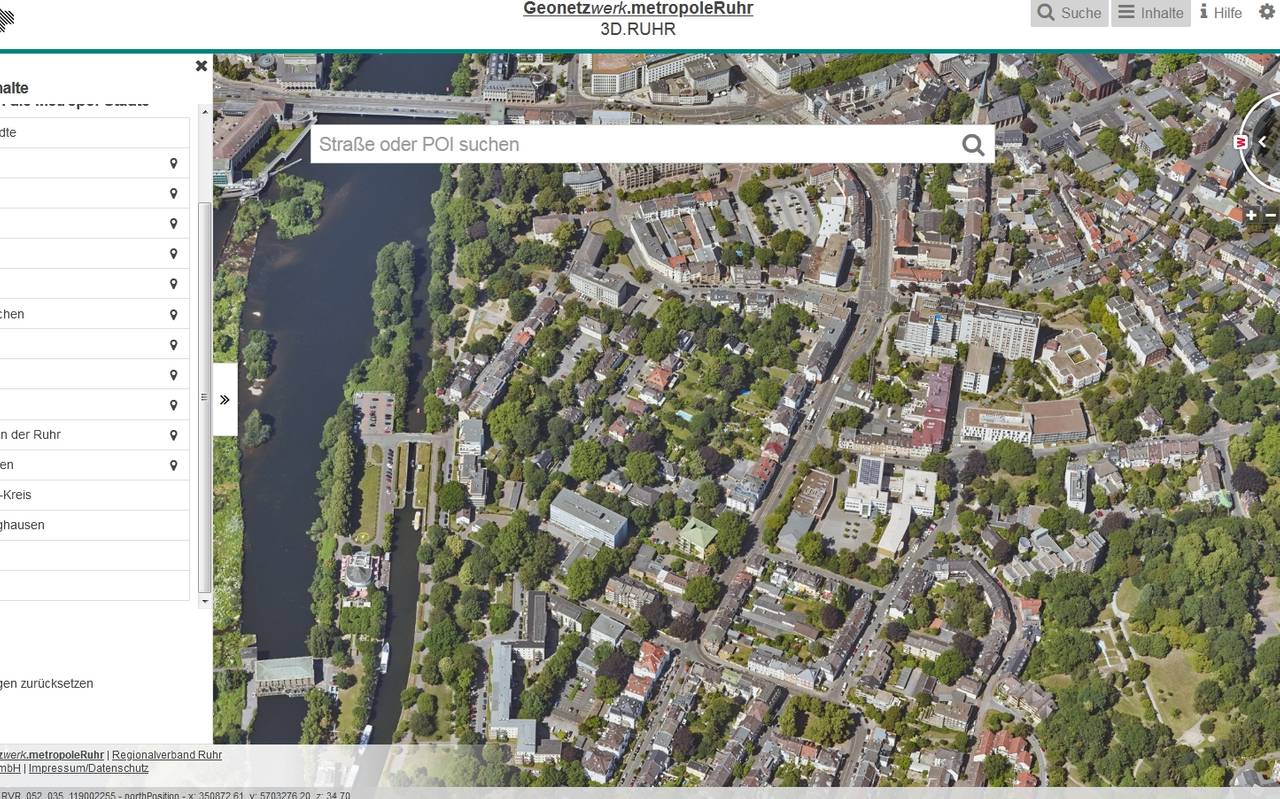This screenshot has height=799, width=1280.
Task: Close the side panel with the X
Action: pyautogui.click(x=201, y=66)
